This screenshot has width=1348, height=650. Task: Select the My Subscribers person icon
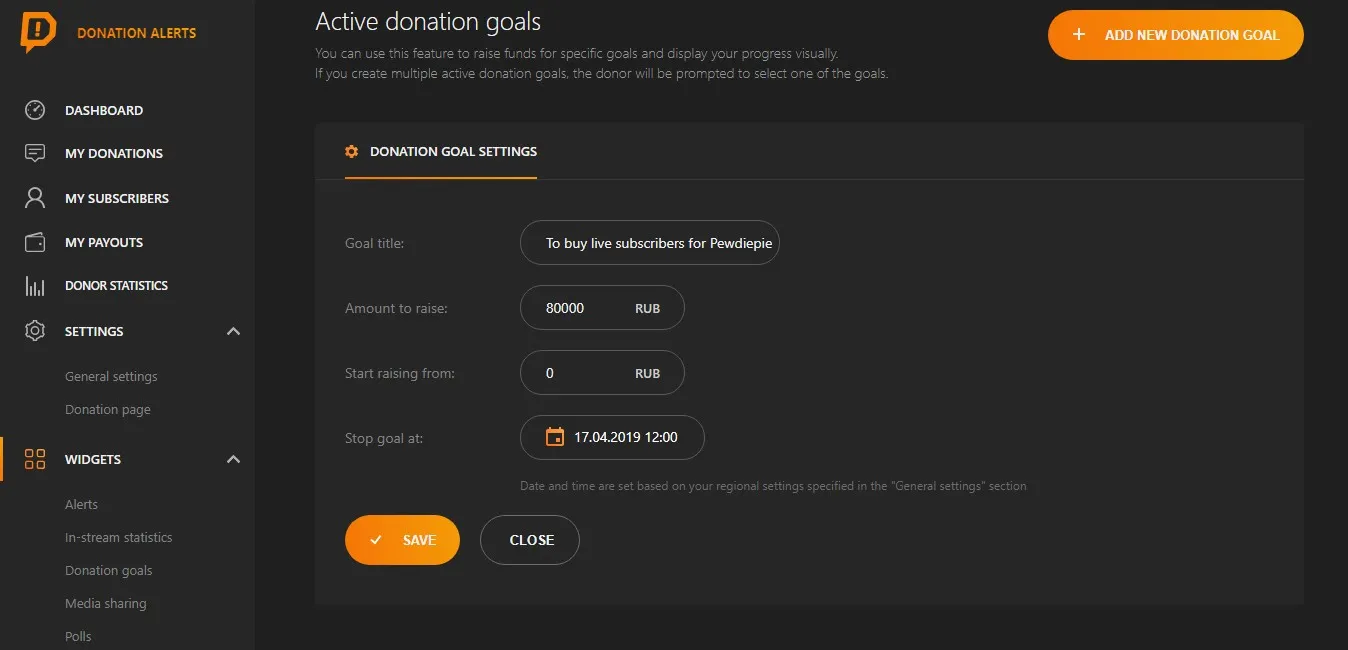(x=35, y=198)
